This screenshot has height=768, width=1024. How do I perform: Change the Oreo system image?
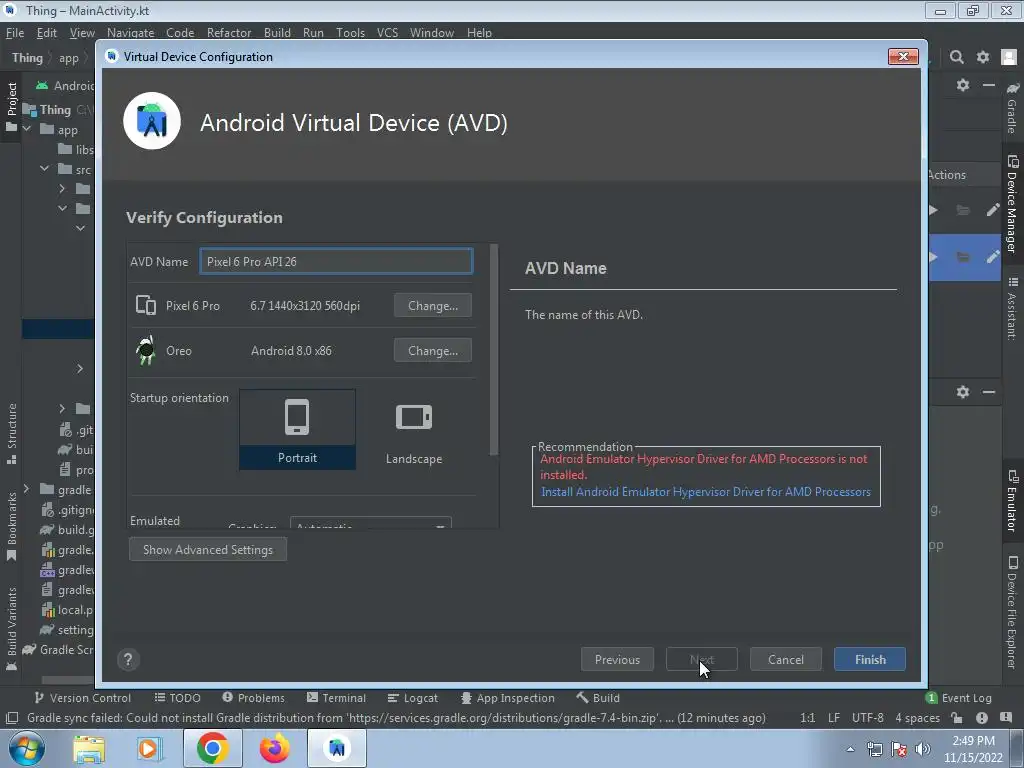(x=432, y=351)
